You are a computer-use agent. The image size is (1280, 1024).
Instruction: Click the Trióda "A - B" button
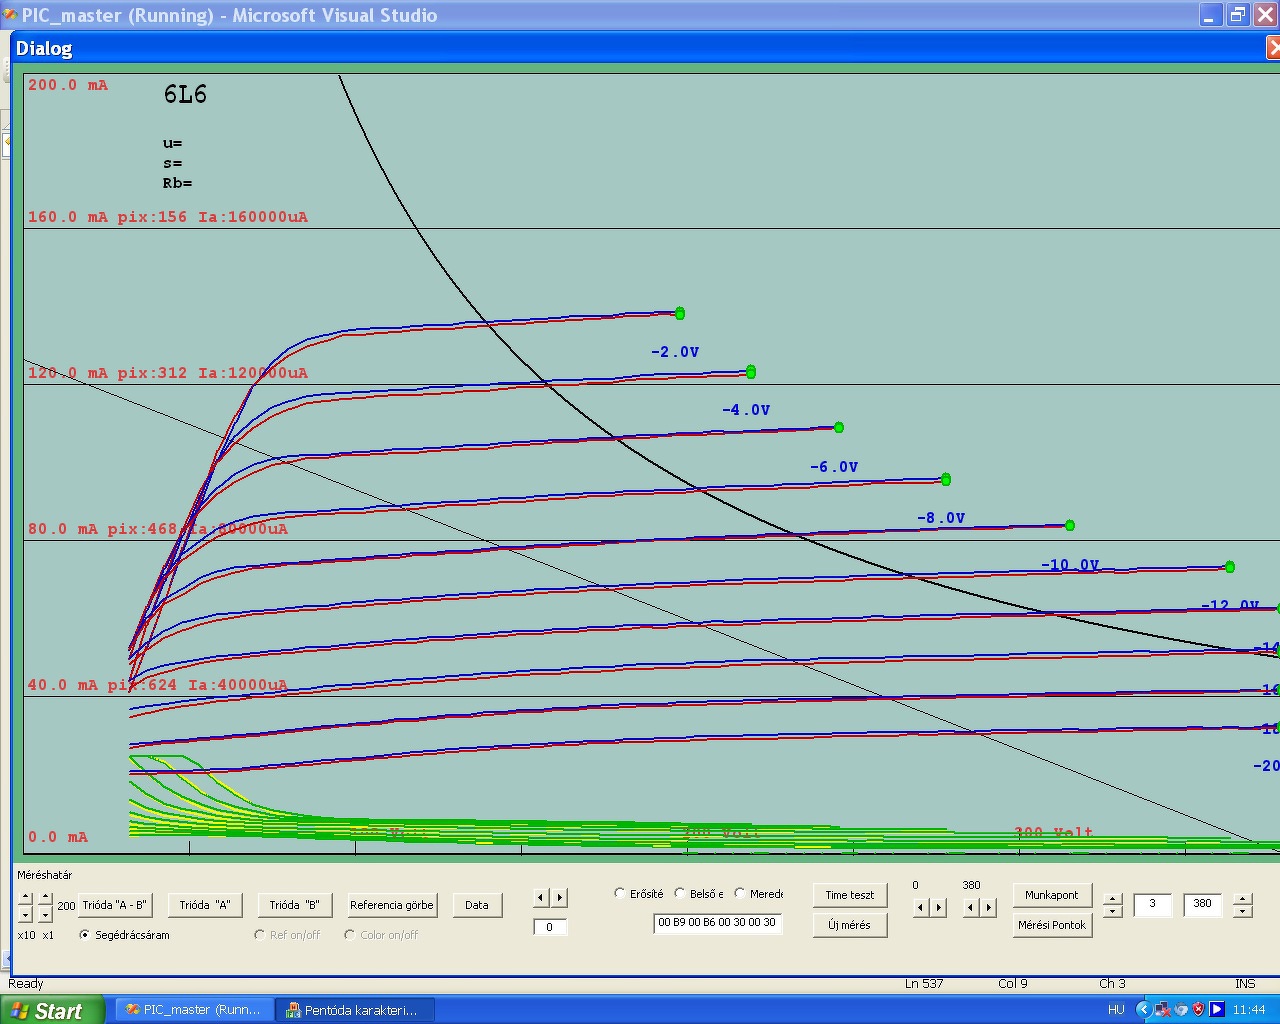point(115,905)
